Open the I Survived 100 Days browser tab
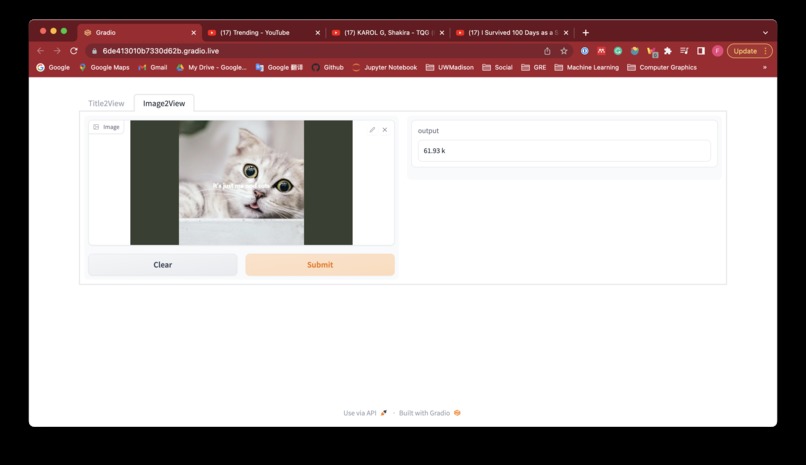Image resolution: width=806 pixels, height=465 pixels. (512, 32)
